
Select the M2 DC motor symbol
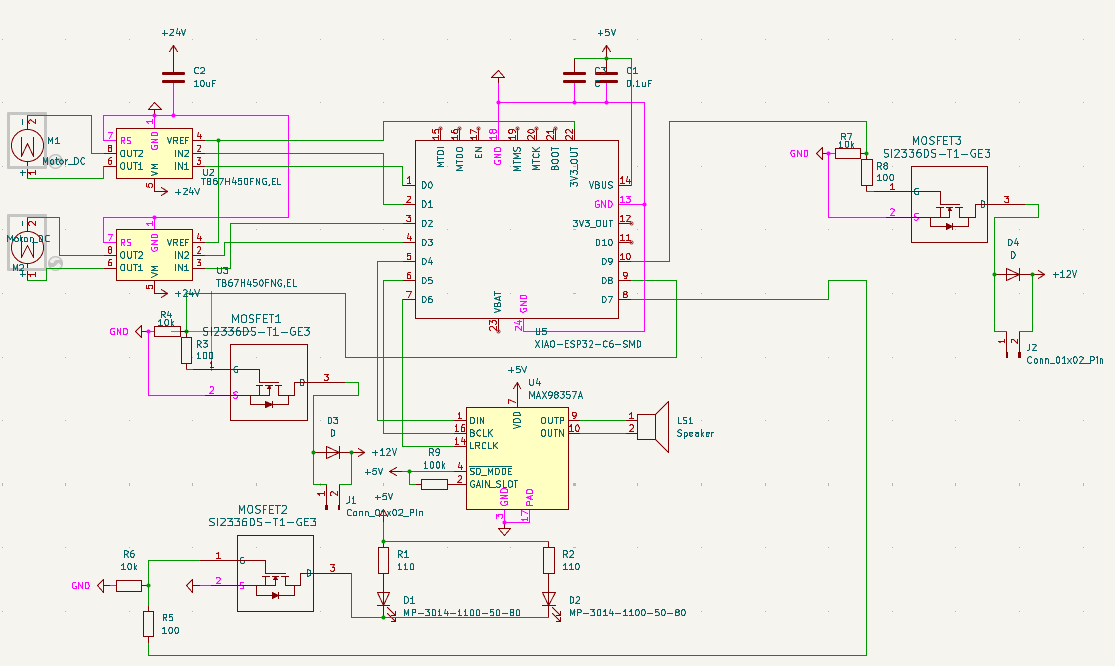click(28, 247)
